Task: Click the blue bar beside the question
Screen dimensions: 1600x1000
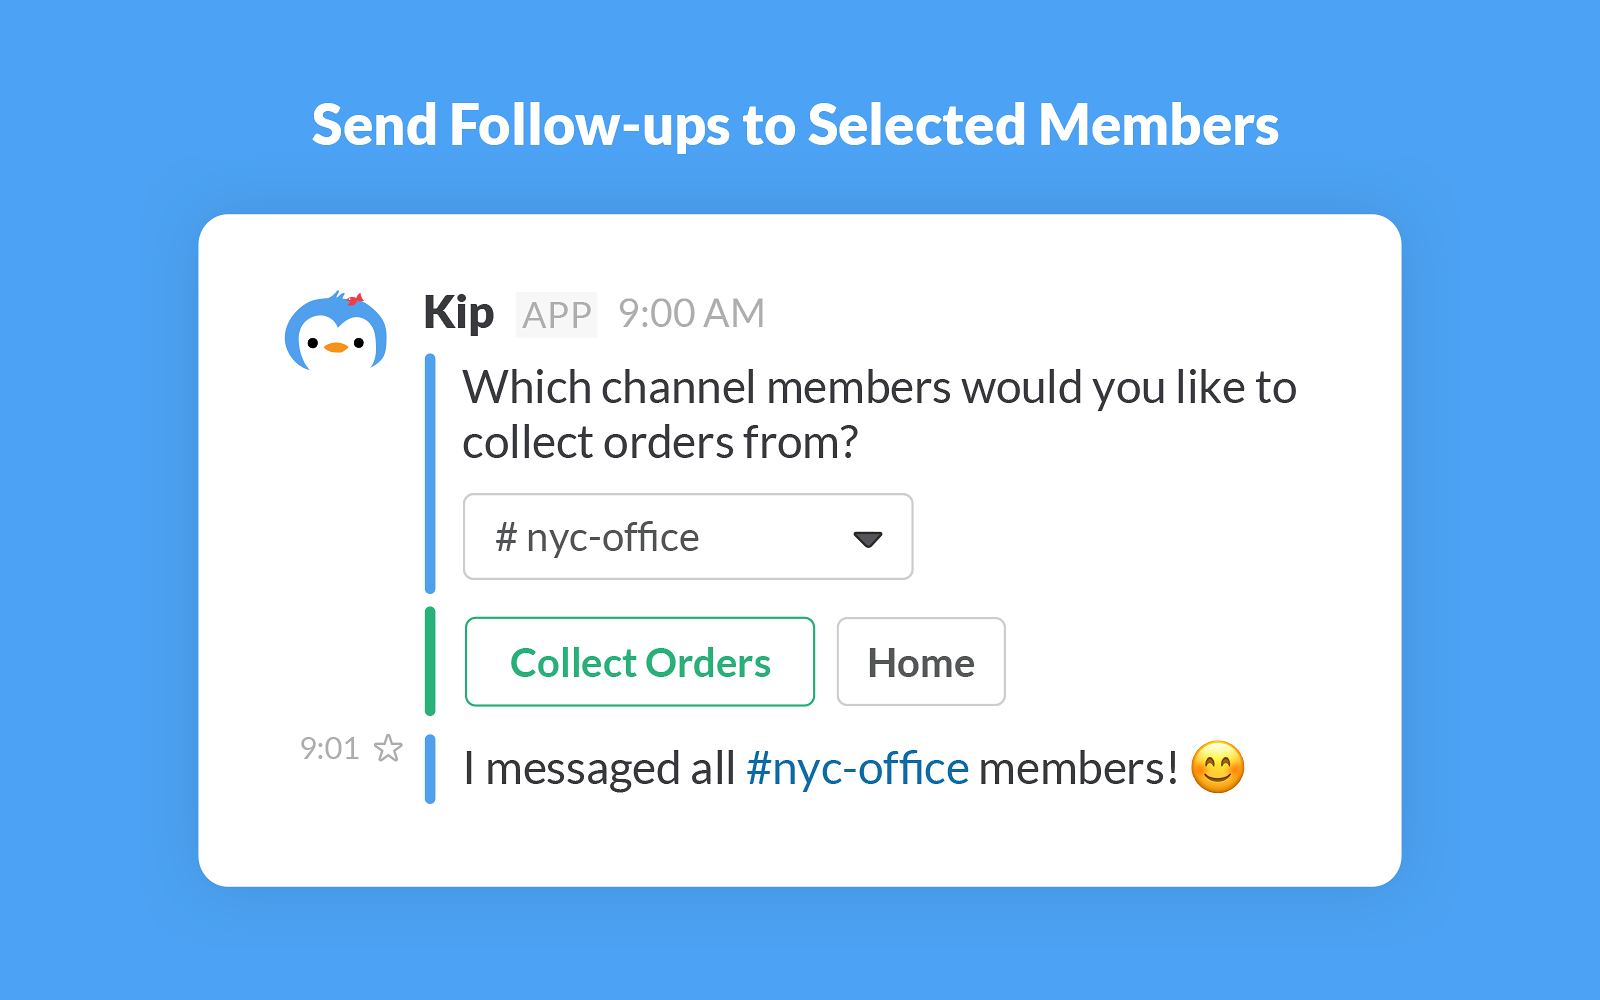Action: 430,473
